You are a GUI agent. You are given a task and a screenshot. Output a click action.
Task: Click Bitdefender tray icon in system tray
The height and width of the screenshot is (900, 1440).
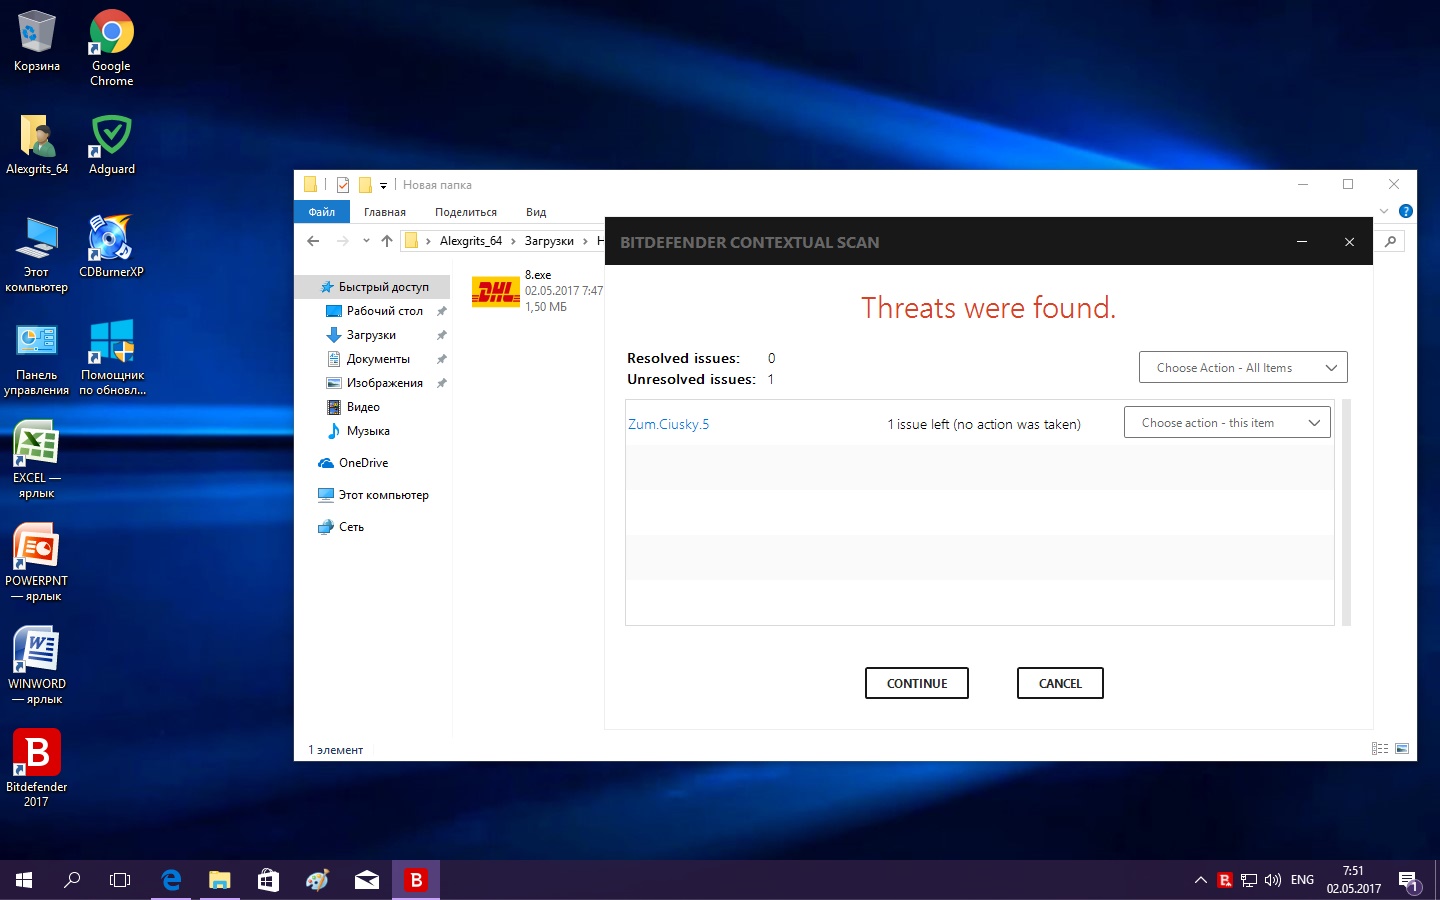coord(1225,880)
